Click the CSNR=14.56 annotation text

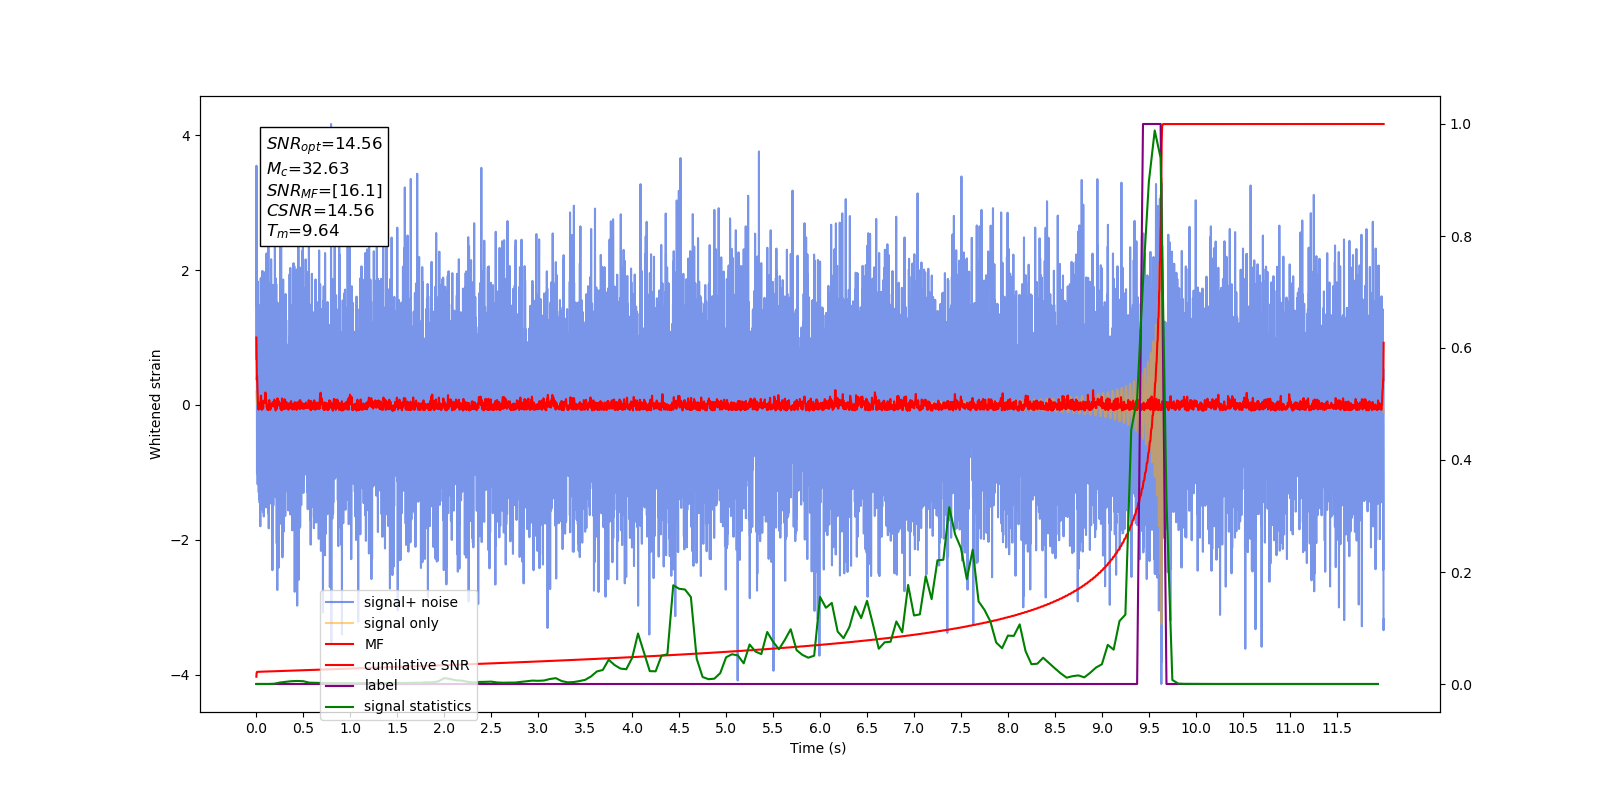(320, 211)
